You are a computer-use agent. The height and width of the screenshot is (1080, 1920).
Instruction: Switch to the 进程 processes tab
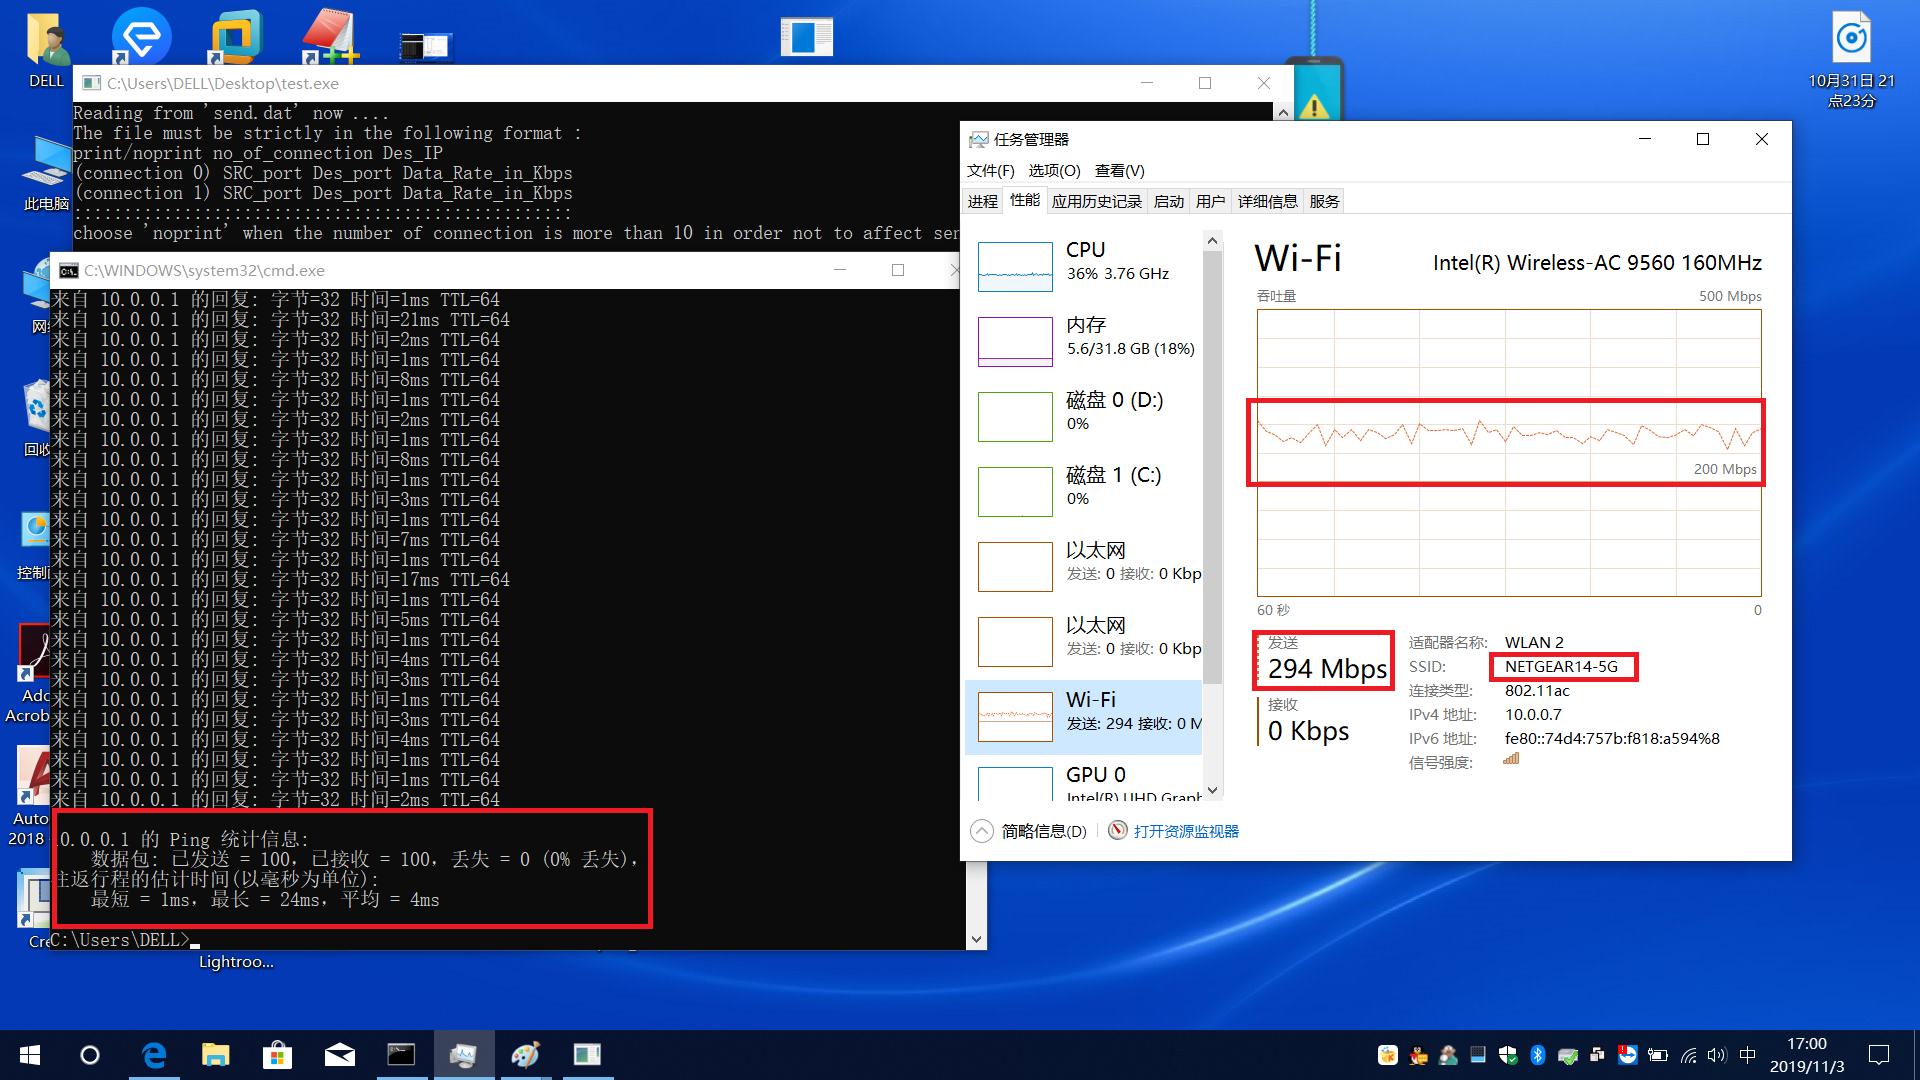pyautogui.click(x=982, y=201)
